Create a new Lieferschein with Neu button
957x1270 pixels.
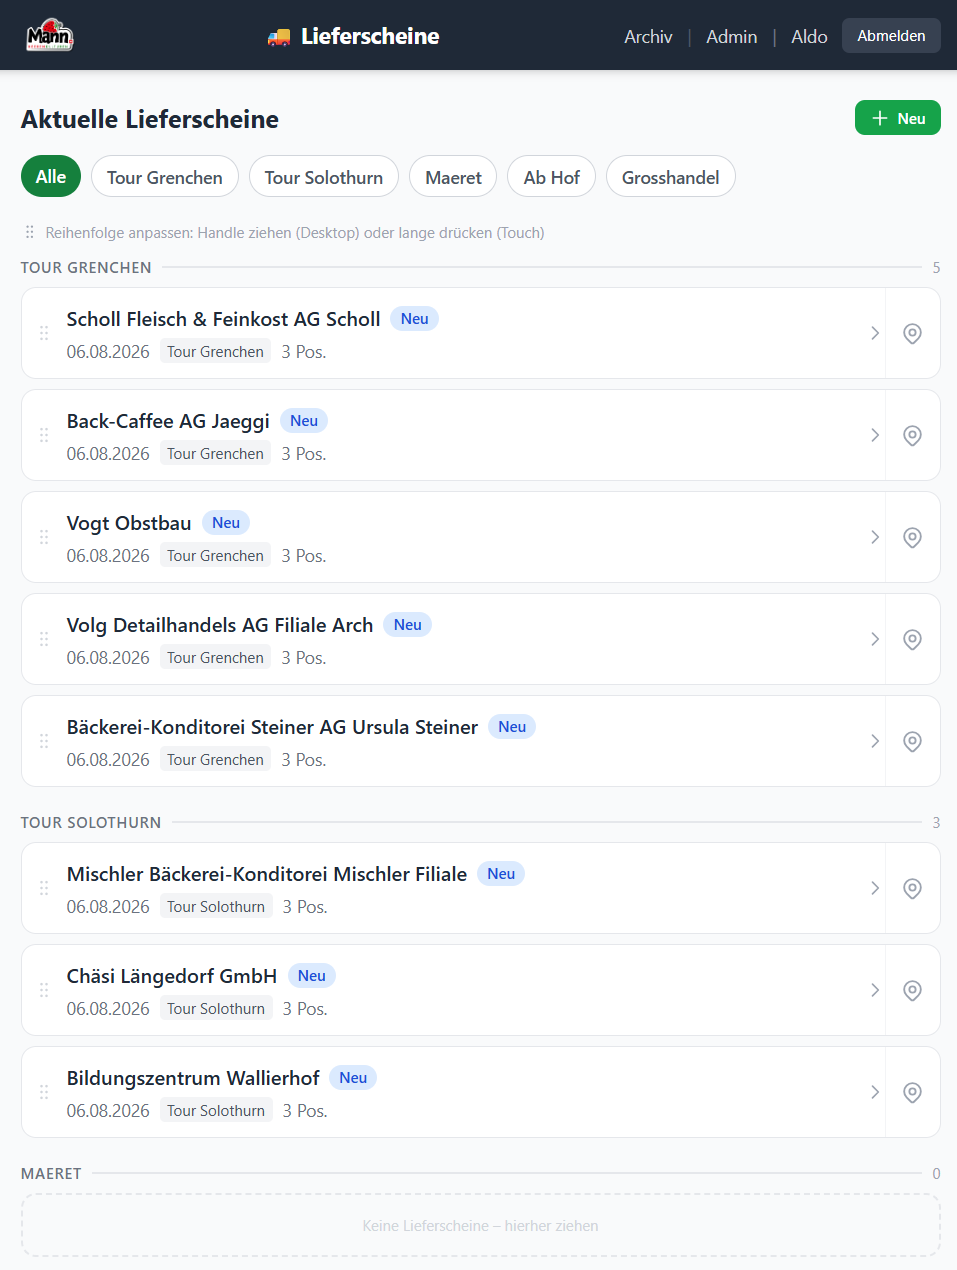[898, 118]
